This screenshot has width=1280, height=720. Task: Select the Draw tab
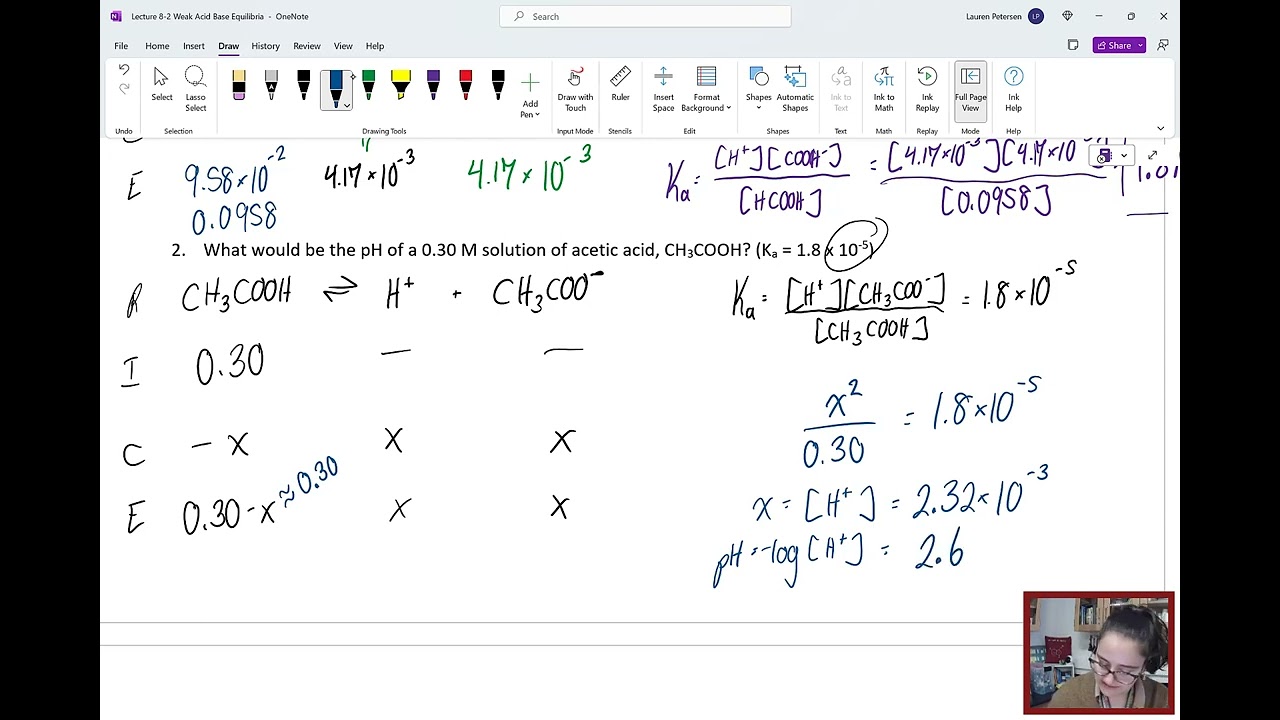(229, 46)
